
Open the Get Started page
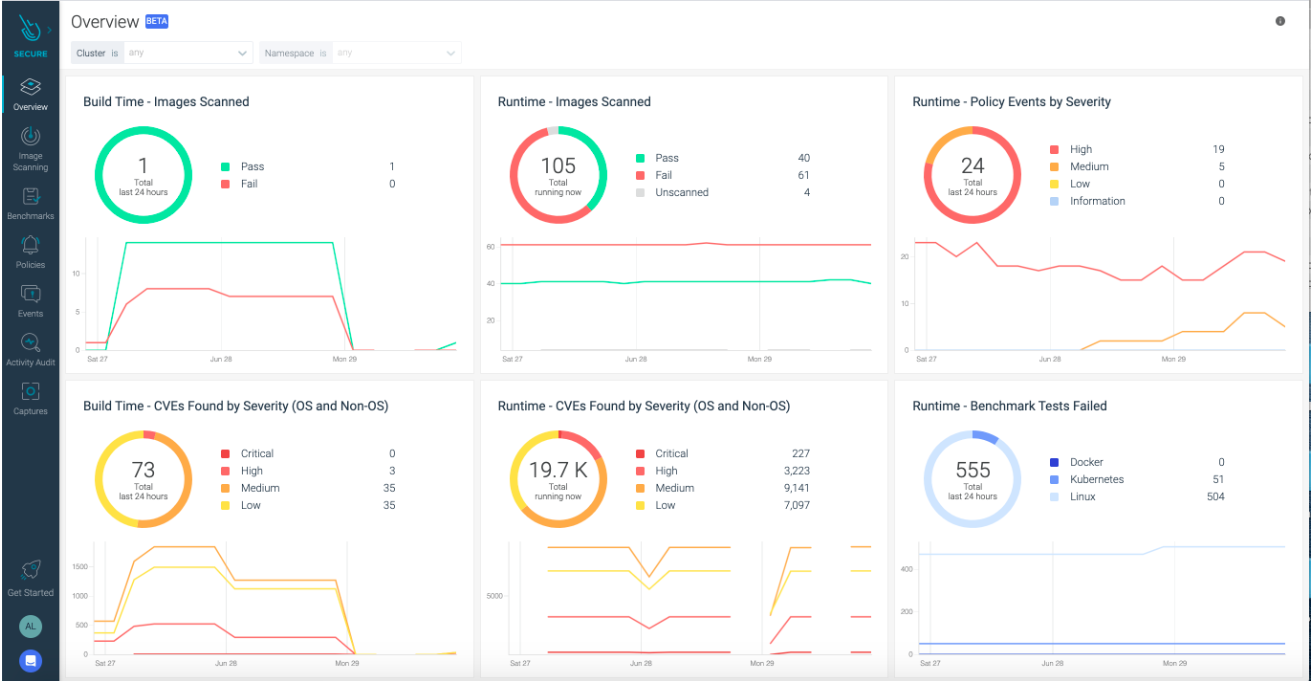[x=30, y=580]
